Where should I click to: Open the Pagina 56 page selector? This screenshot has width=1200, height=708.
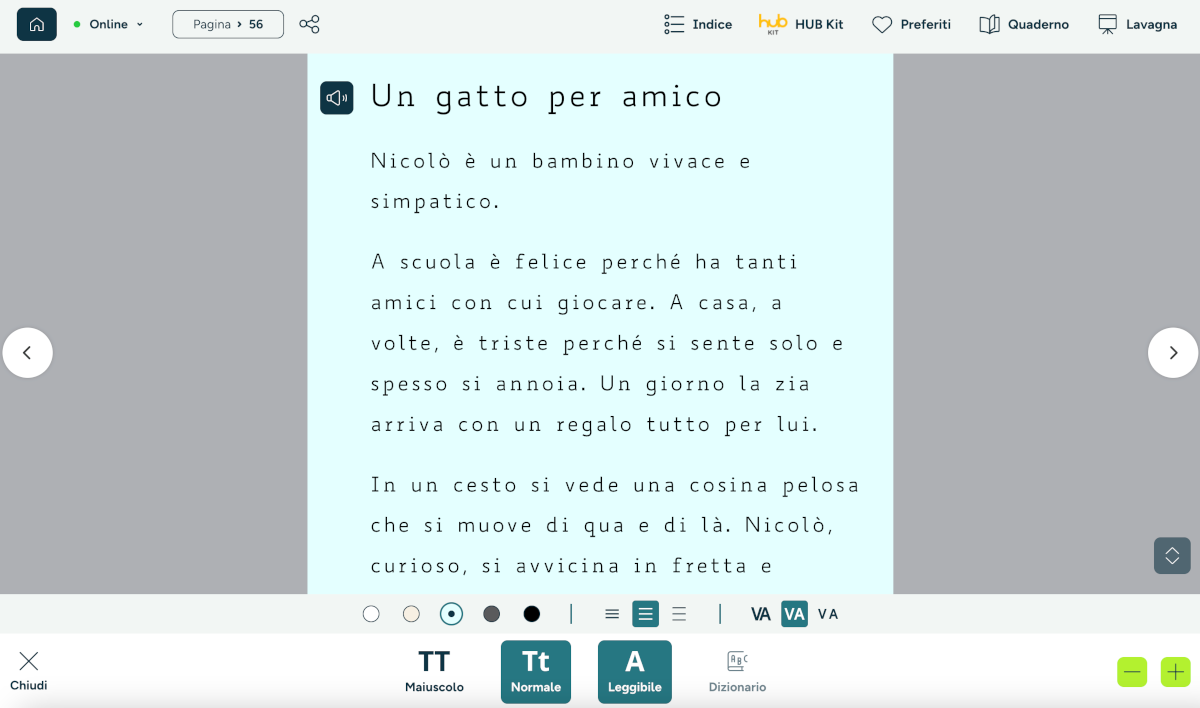click(x=228, y=24)
